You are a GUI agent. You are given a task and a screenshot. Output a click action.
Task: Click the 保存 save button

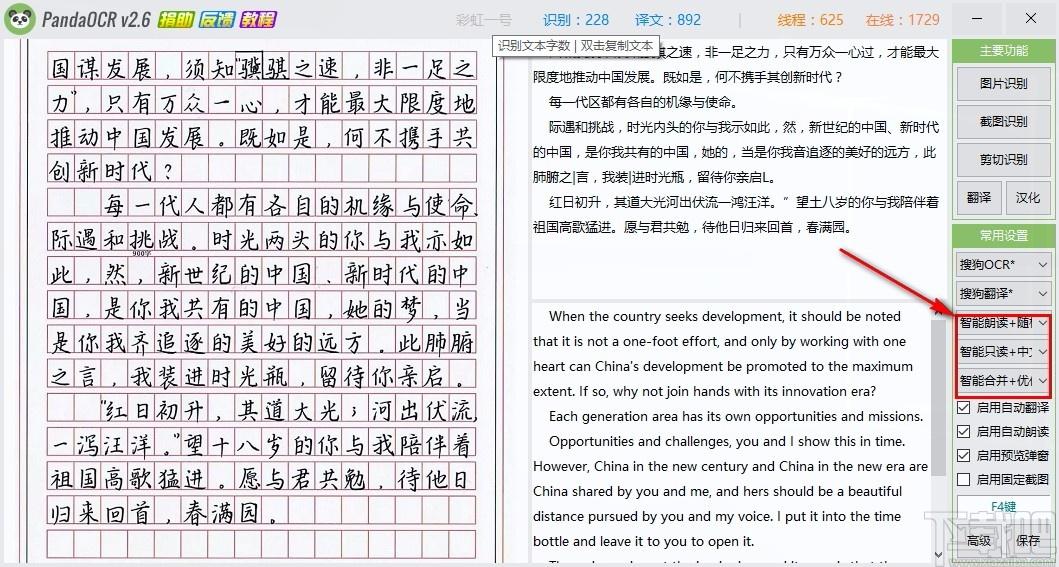click(1028, 540)
